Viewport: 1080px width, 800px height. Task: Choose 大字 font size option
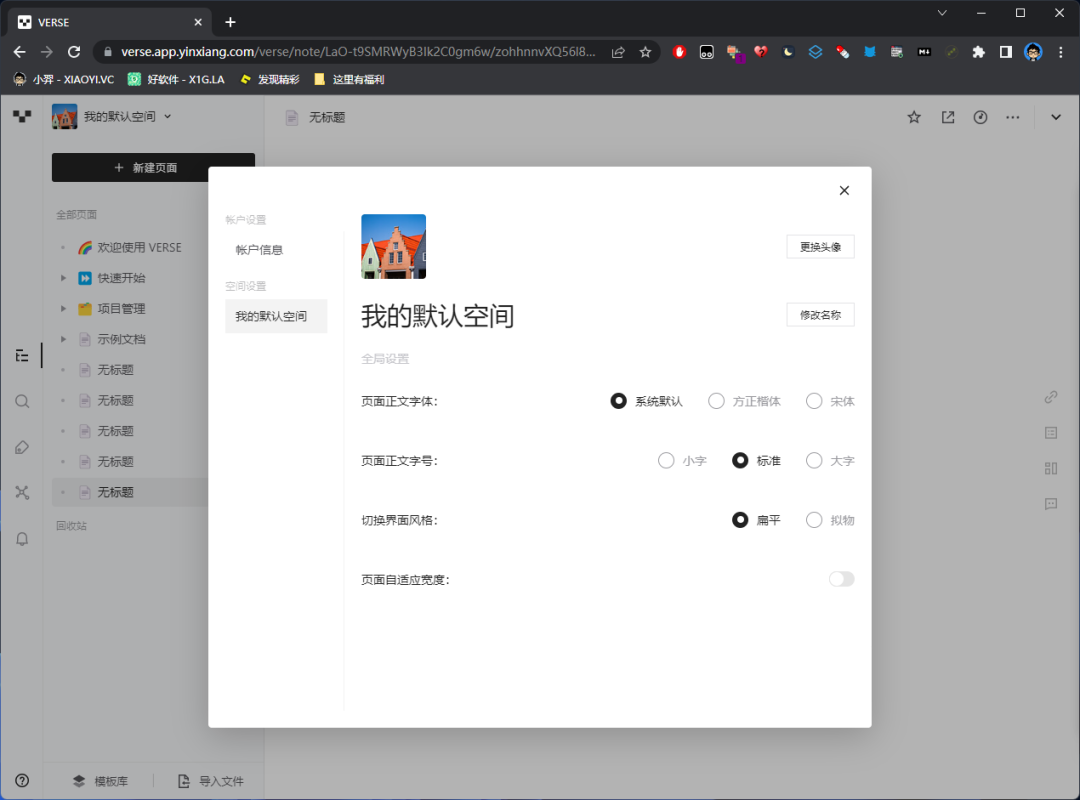coord(814,460)
